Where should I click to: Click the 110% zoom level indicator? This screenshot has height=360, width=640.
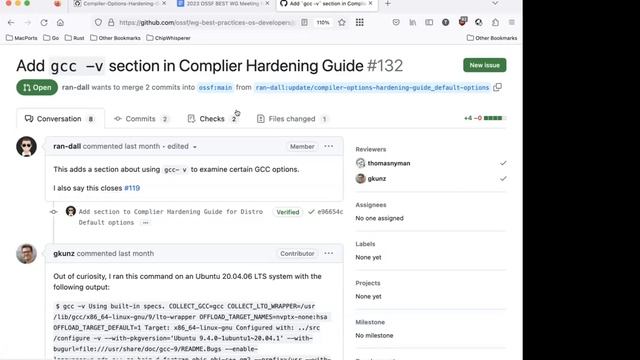point(323,22)
